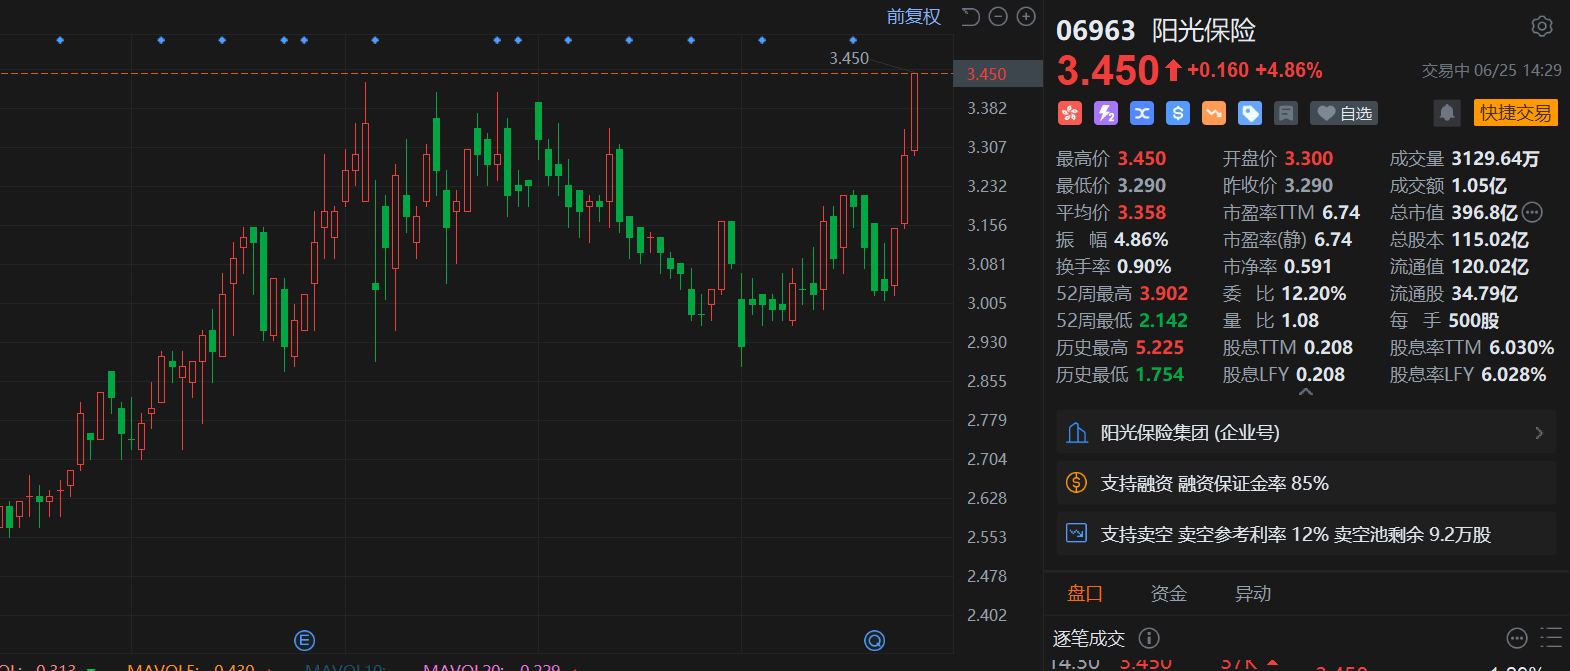
Task: Zoom in chart with plus icon
Action: (x=1026, y=16)
